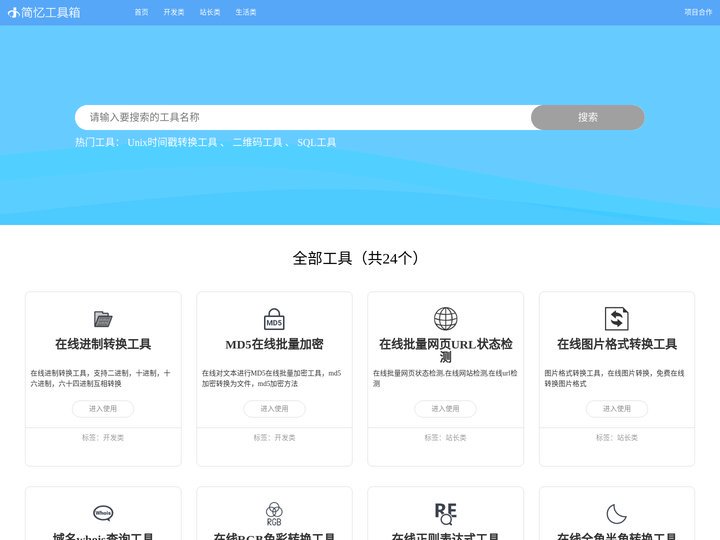Click the 简忆工具箱 logo icon

click(x=14, y=12)
